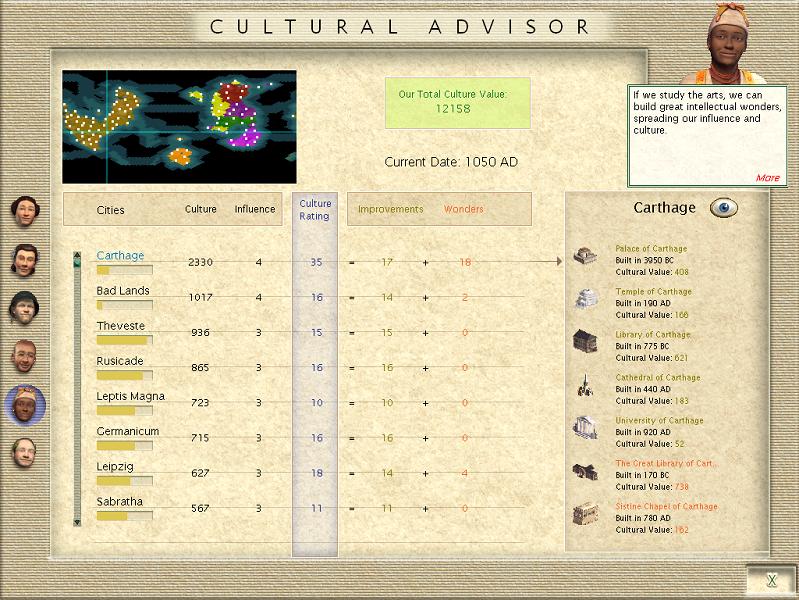Close the advisor screen with X button

tap(771, 580)
